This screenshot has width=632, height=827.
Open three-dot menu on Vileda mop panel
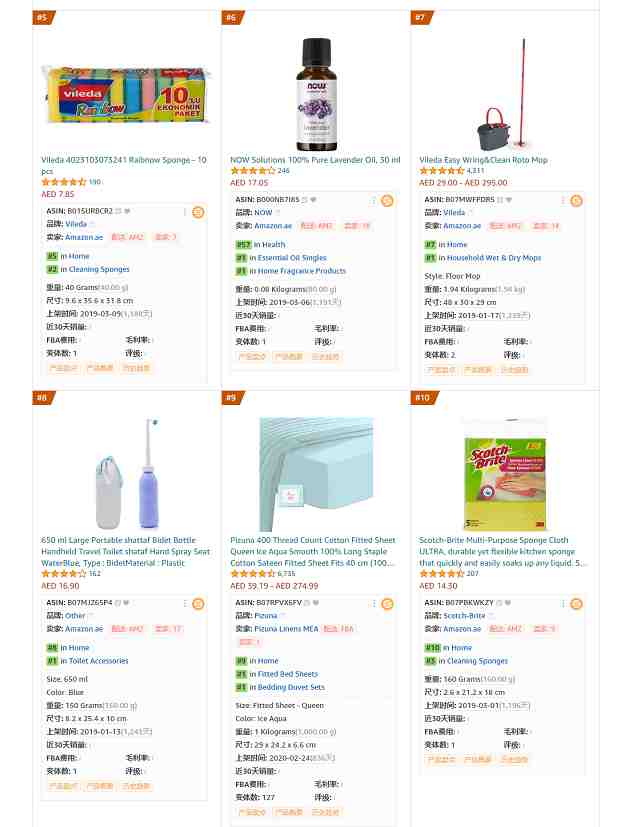(563, 200)
